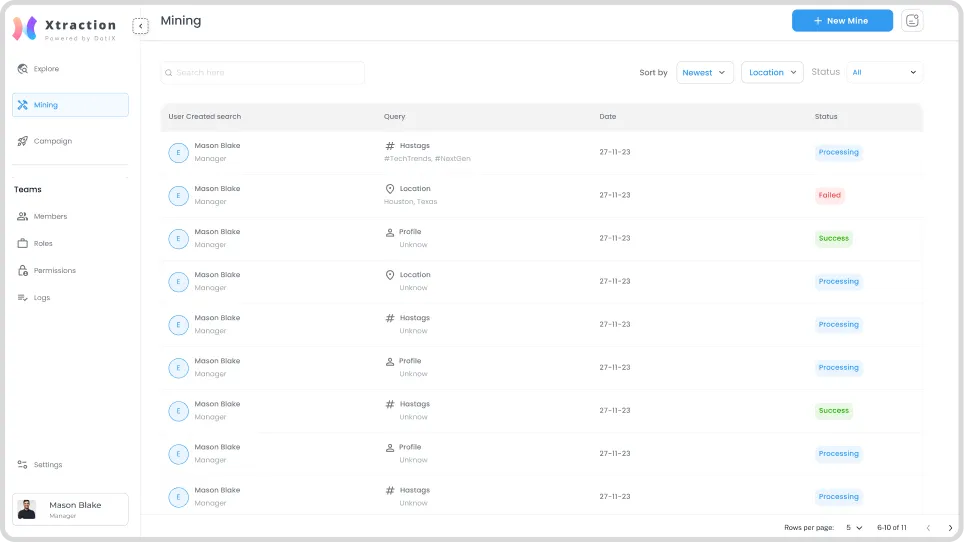Open the Status All dropdown
The image size is (964, 542).
[x=885, y=73]
